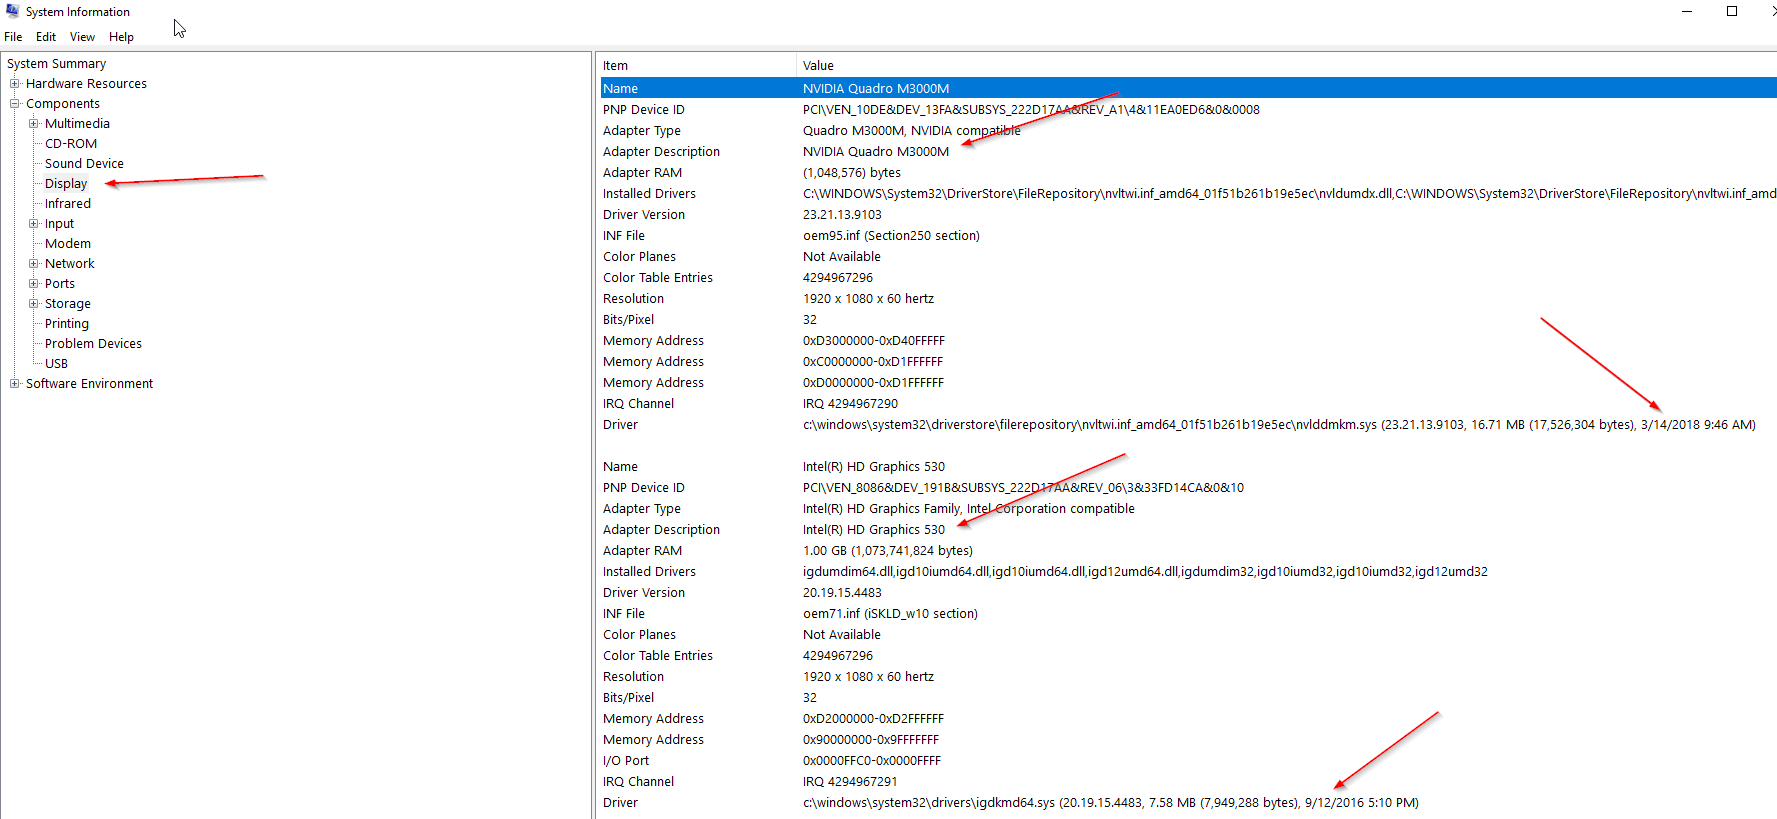Click memory address 0x90000000-0x9FFFFFFF
This screenshot has height=819, width=1777.
[871, 740]
